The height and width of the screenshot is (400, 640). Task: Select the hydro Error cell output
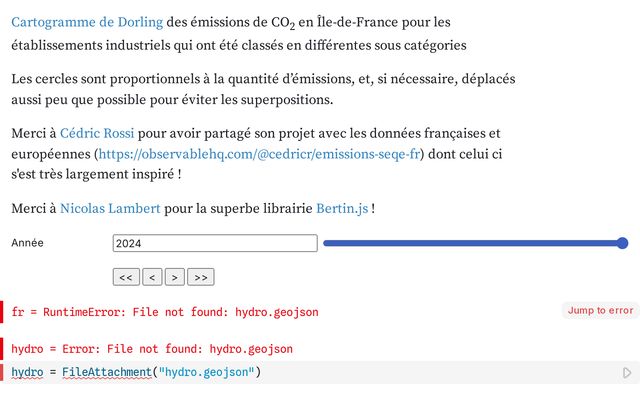pyautogui.click(x=152, y=349)
